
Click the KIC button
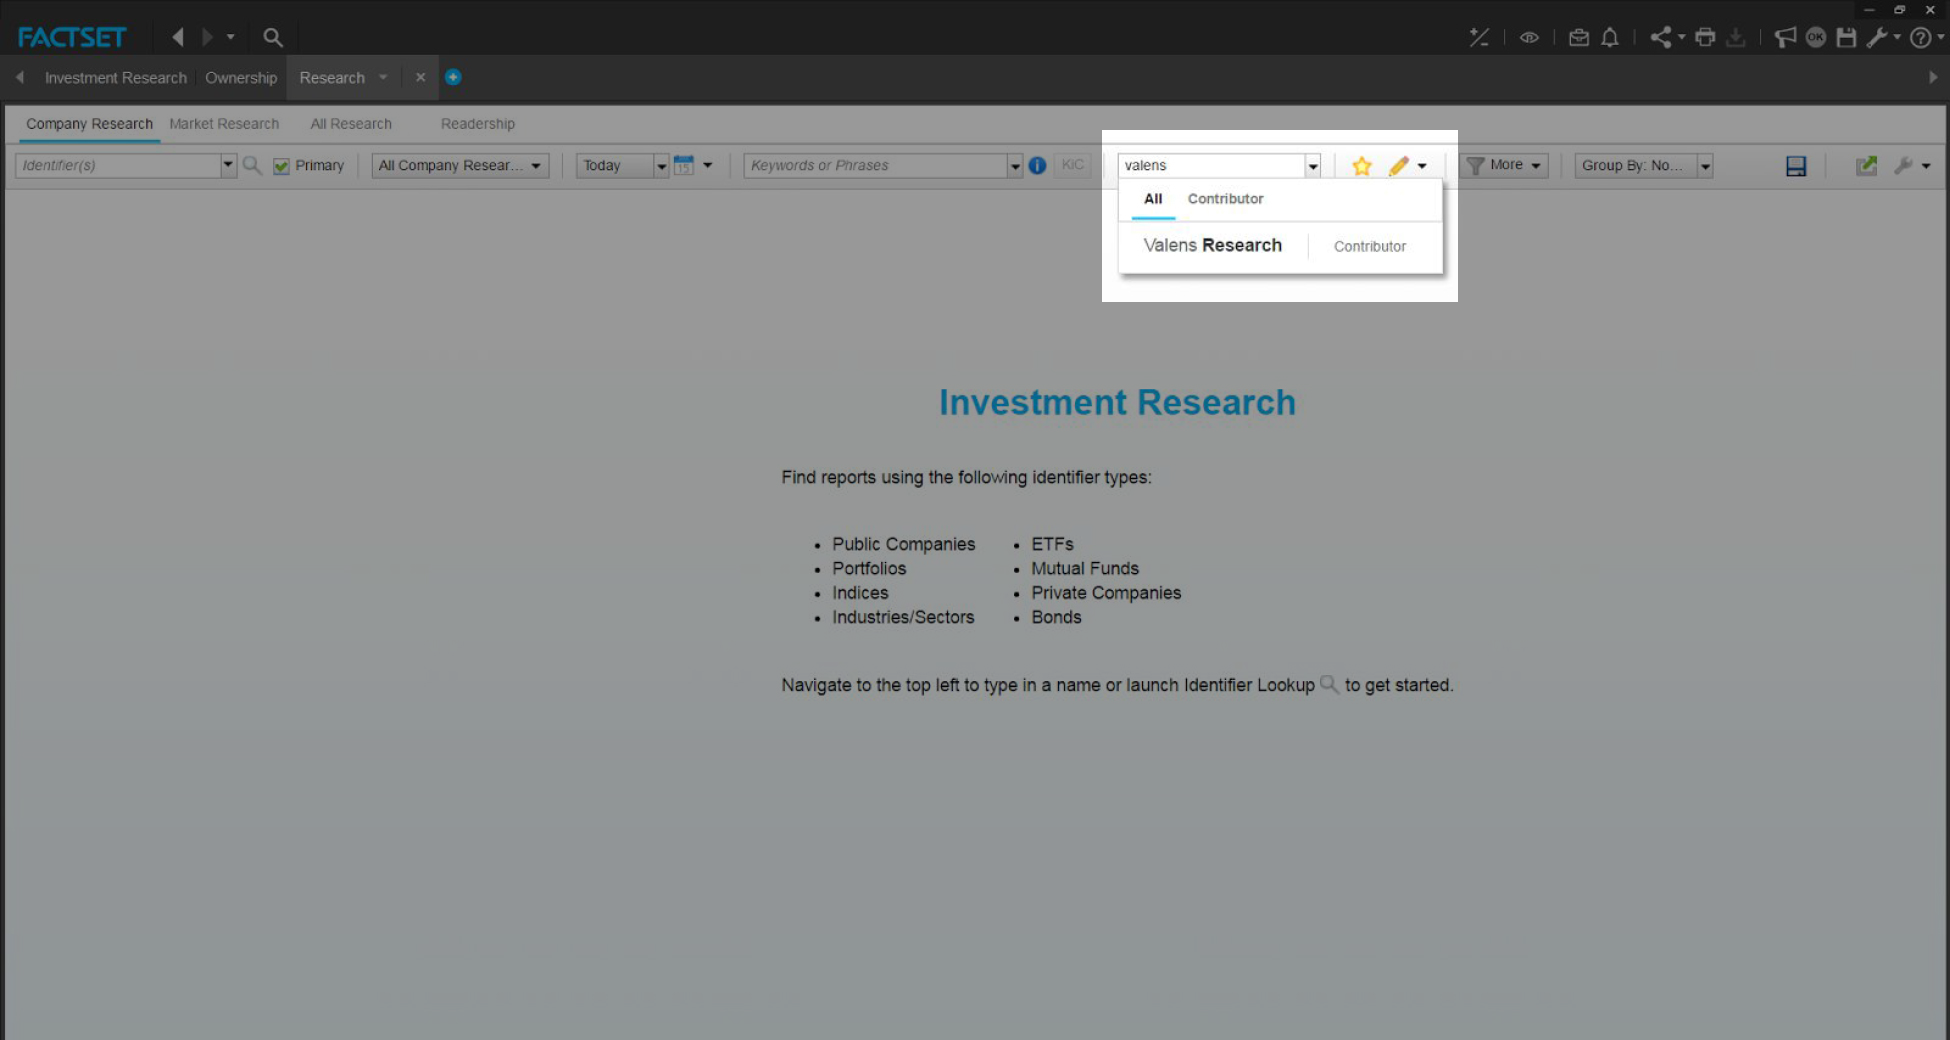[x=1072, y=165]
